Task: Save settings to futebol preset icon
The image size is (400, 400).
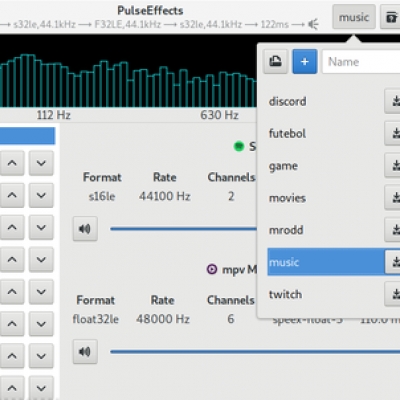Action: point(393,133)
